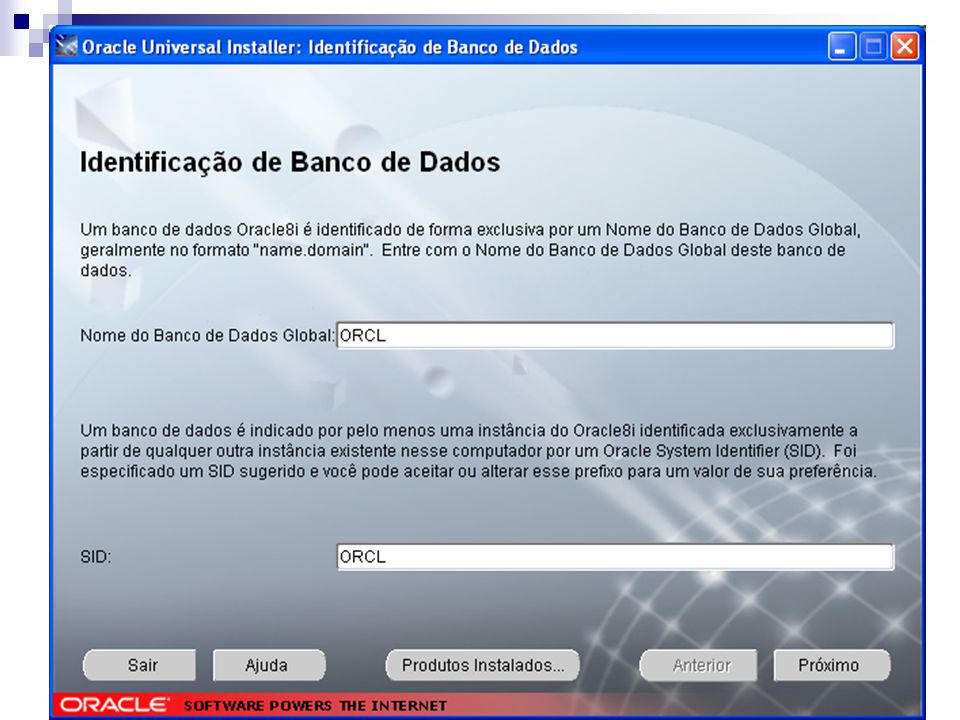Screen dimensions: 960x720
Task: Continue with the Próximo button
Action: [x=831, y=665]
